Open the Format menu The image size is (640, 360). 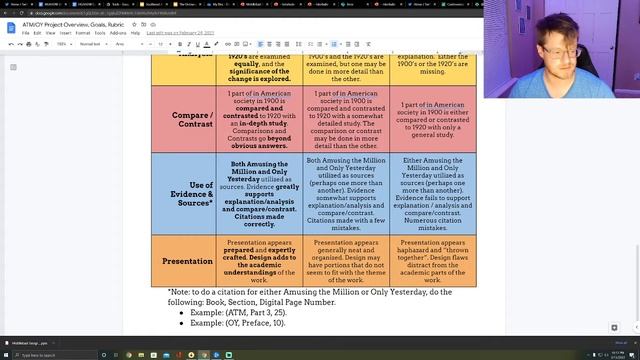(x=83, y=33)
